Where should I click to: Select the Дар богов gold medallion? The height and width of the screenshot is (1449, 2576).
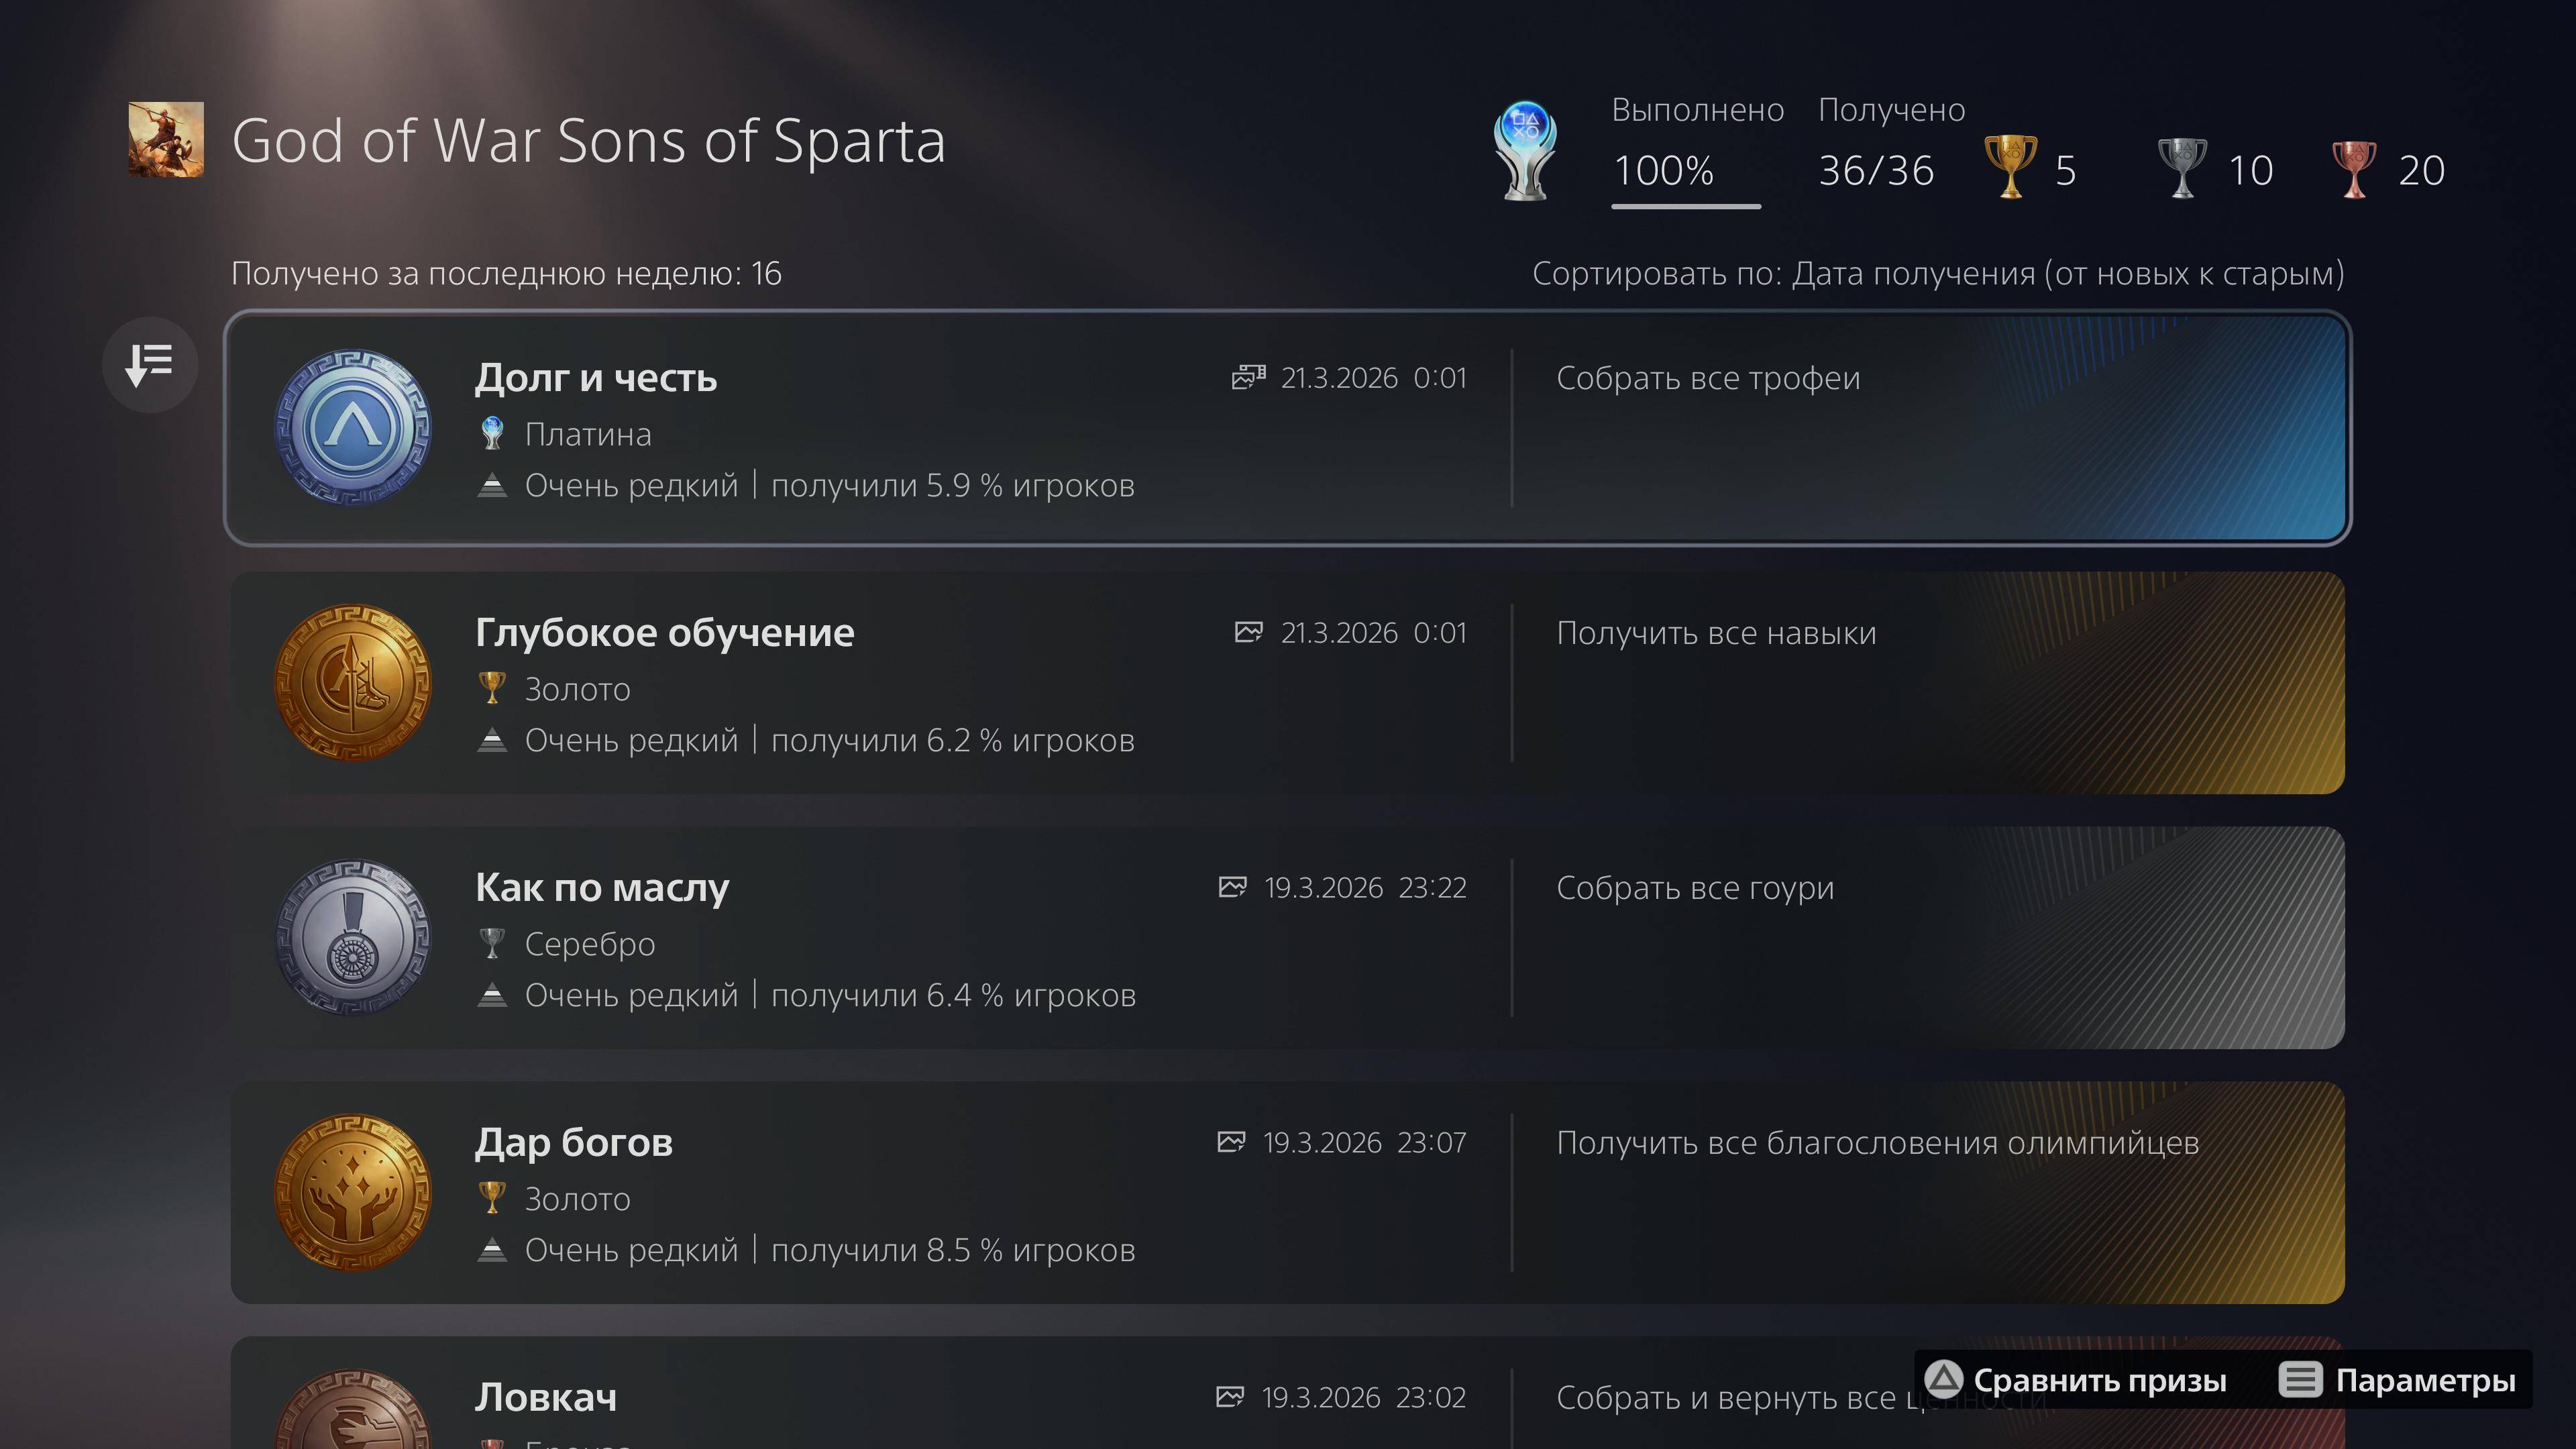click(353, 1193)
